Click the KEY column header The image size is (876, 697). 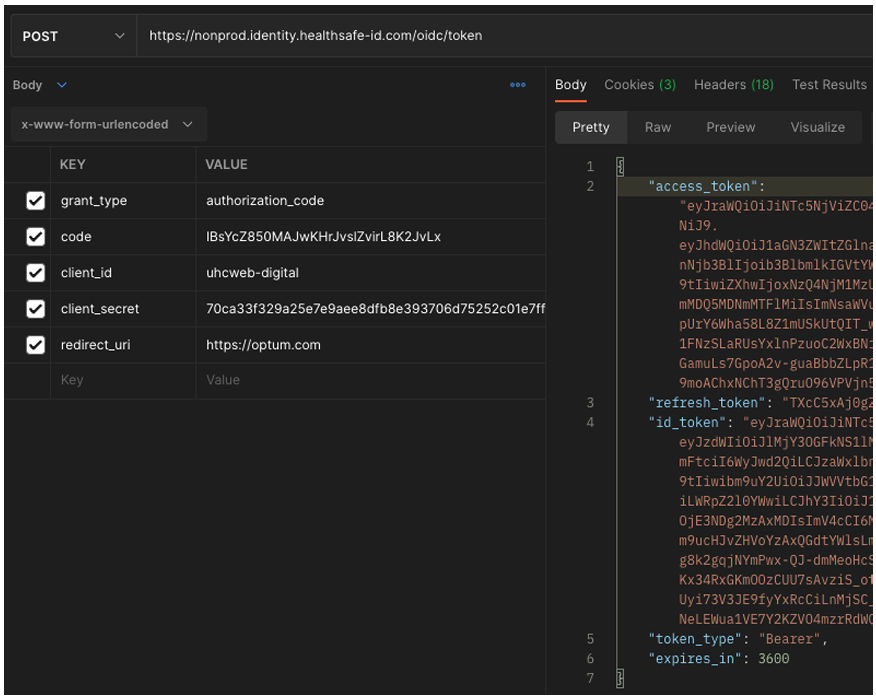click(x=73, y=164)
